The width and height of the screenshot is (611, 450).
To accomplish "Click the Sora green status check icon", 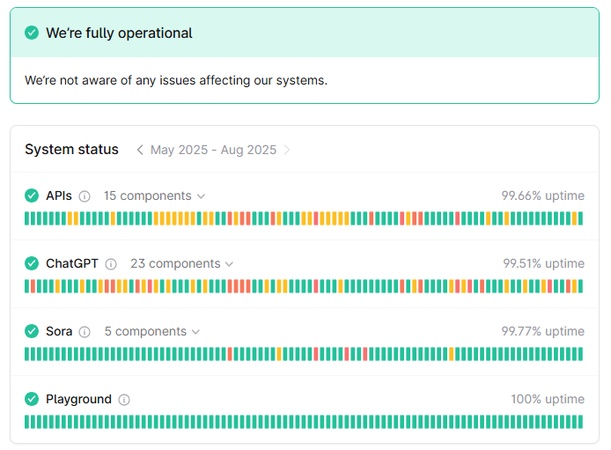I will (32, 332).
